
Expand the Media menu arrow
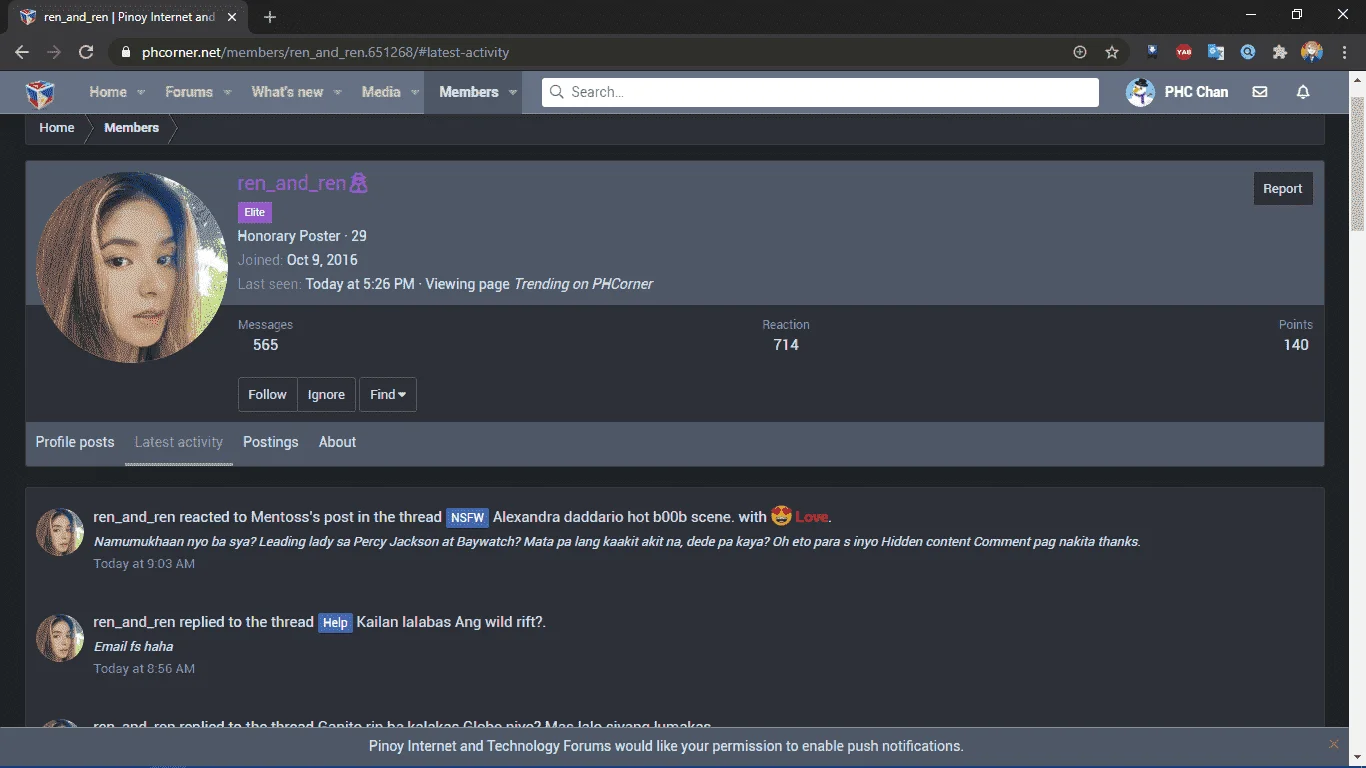415,92
